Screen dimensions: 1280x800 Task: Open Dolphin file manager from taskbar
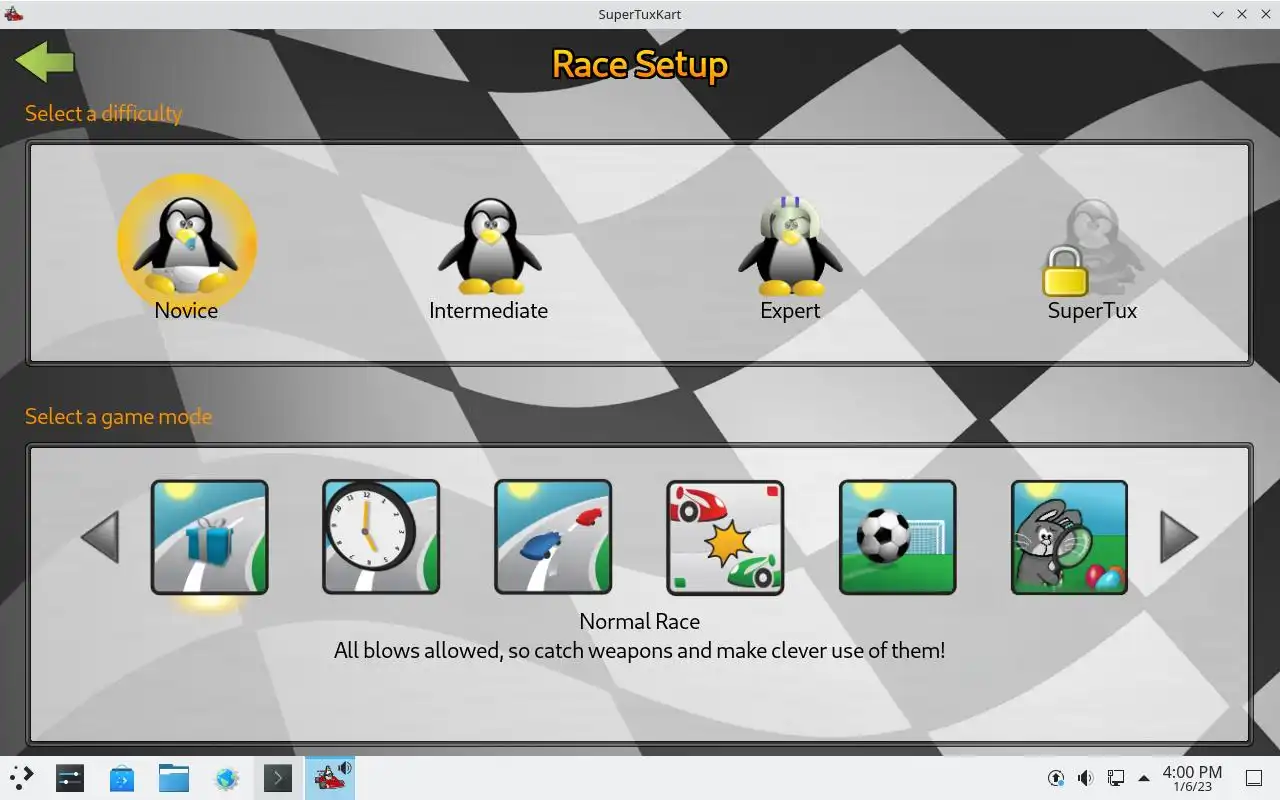coord(174,778)
